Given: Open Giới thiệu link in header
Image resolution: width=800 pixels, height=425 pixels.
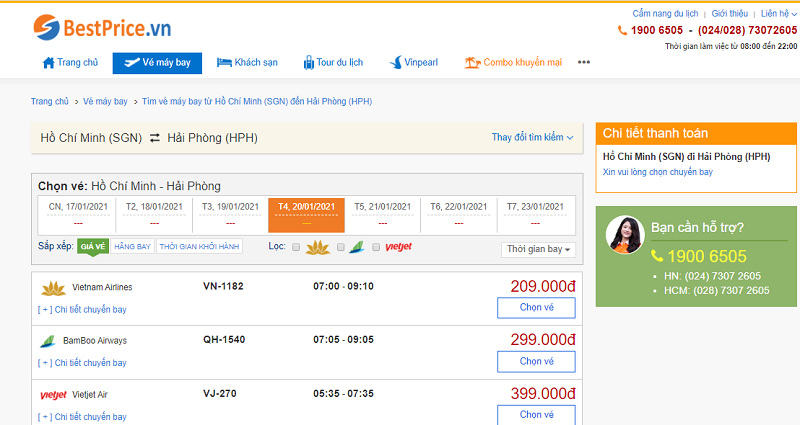Looking at the screenshot, I should [730, 14].
